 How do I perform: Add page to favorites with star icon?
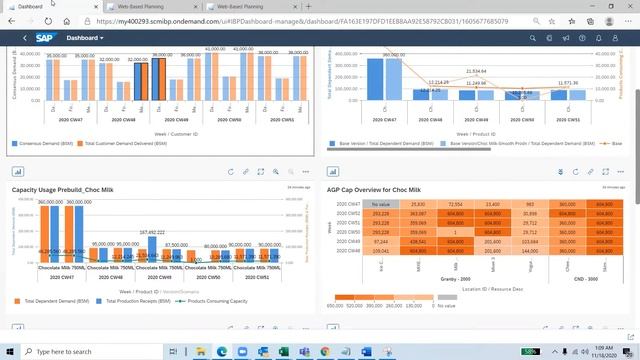552,21
